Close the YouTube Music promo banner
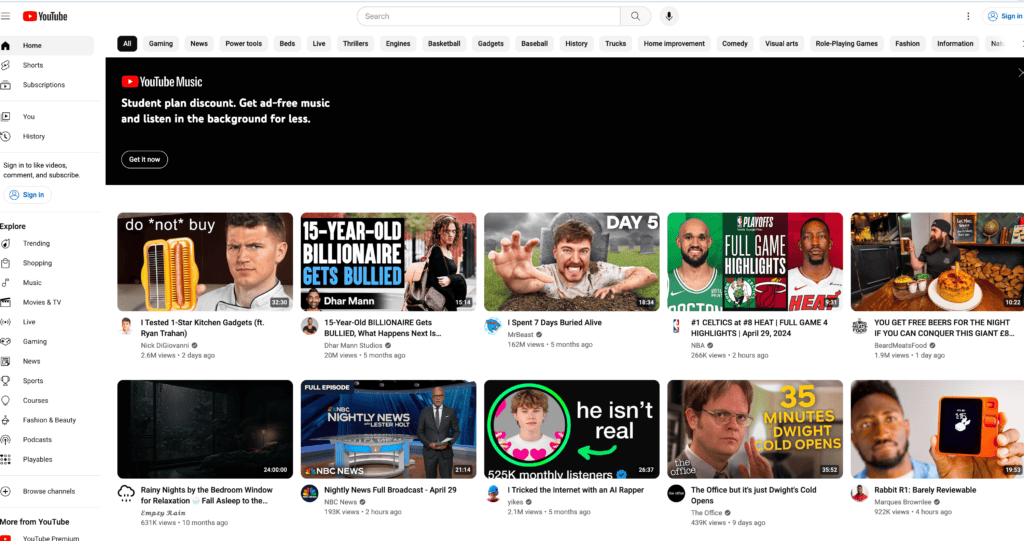 pyautogui.click(x=1020, y=73)
